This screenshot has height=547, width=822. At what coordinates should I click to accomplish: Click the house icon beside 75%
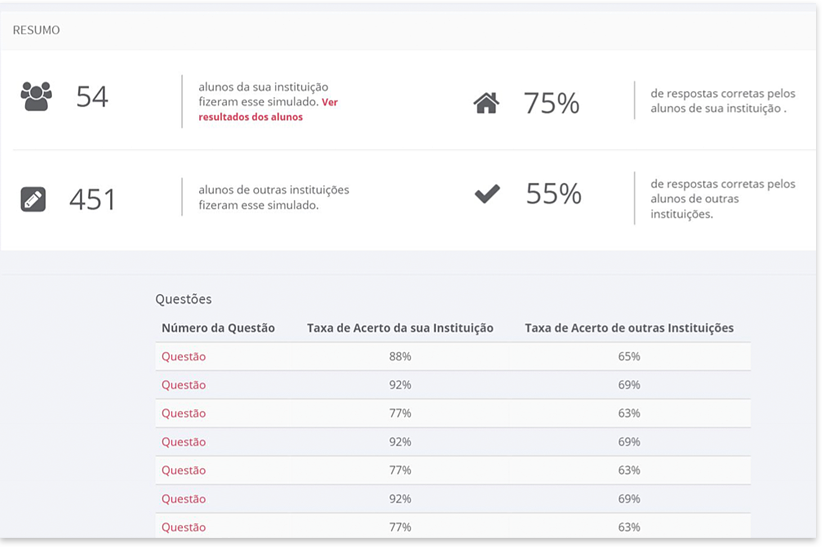(486, 103)
